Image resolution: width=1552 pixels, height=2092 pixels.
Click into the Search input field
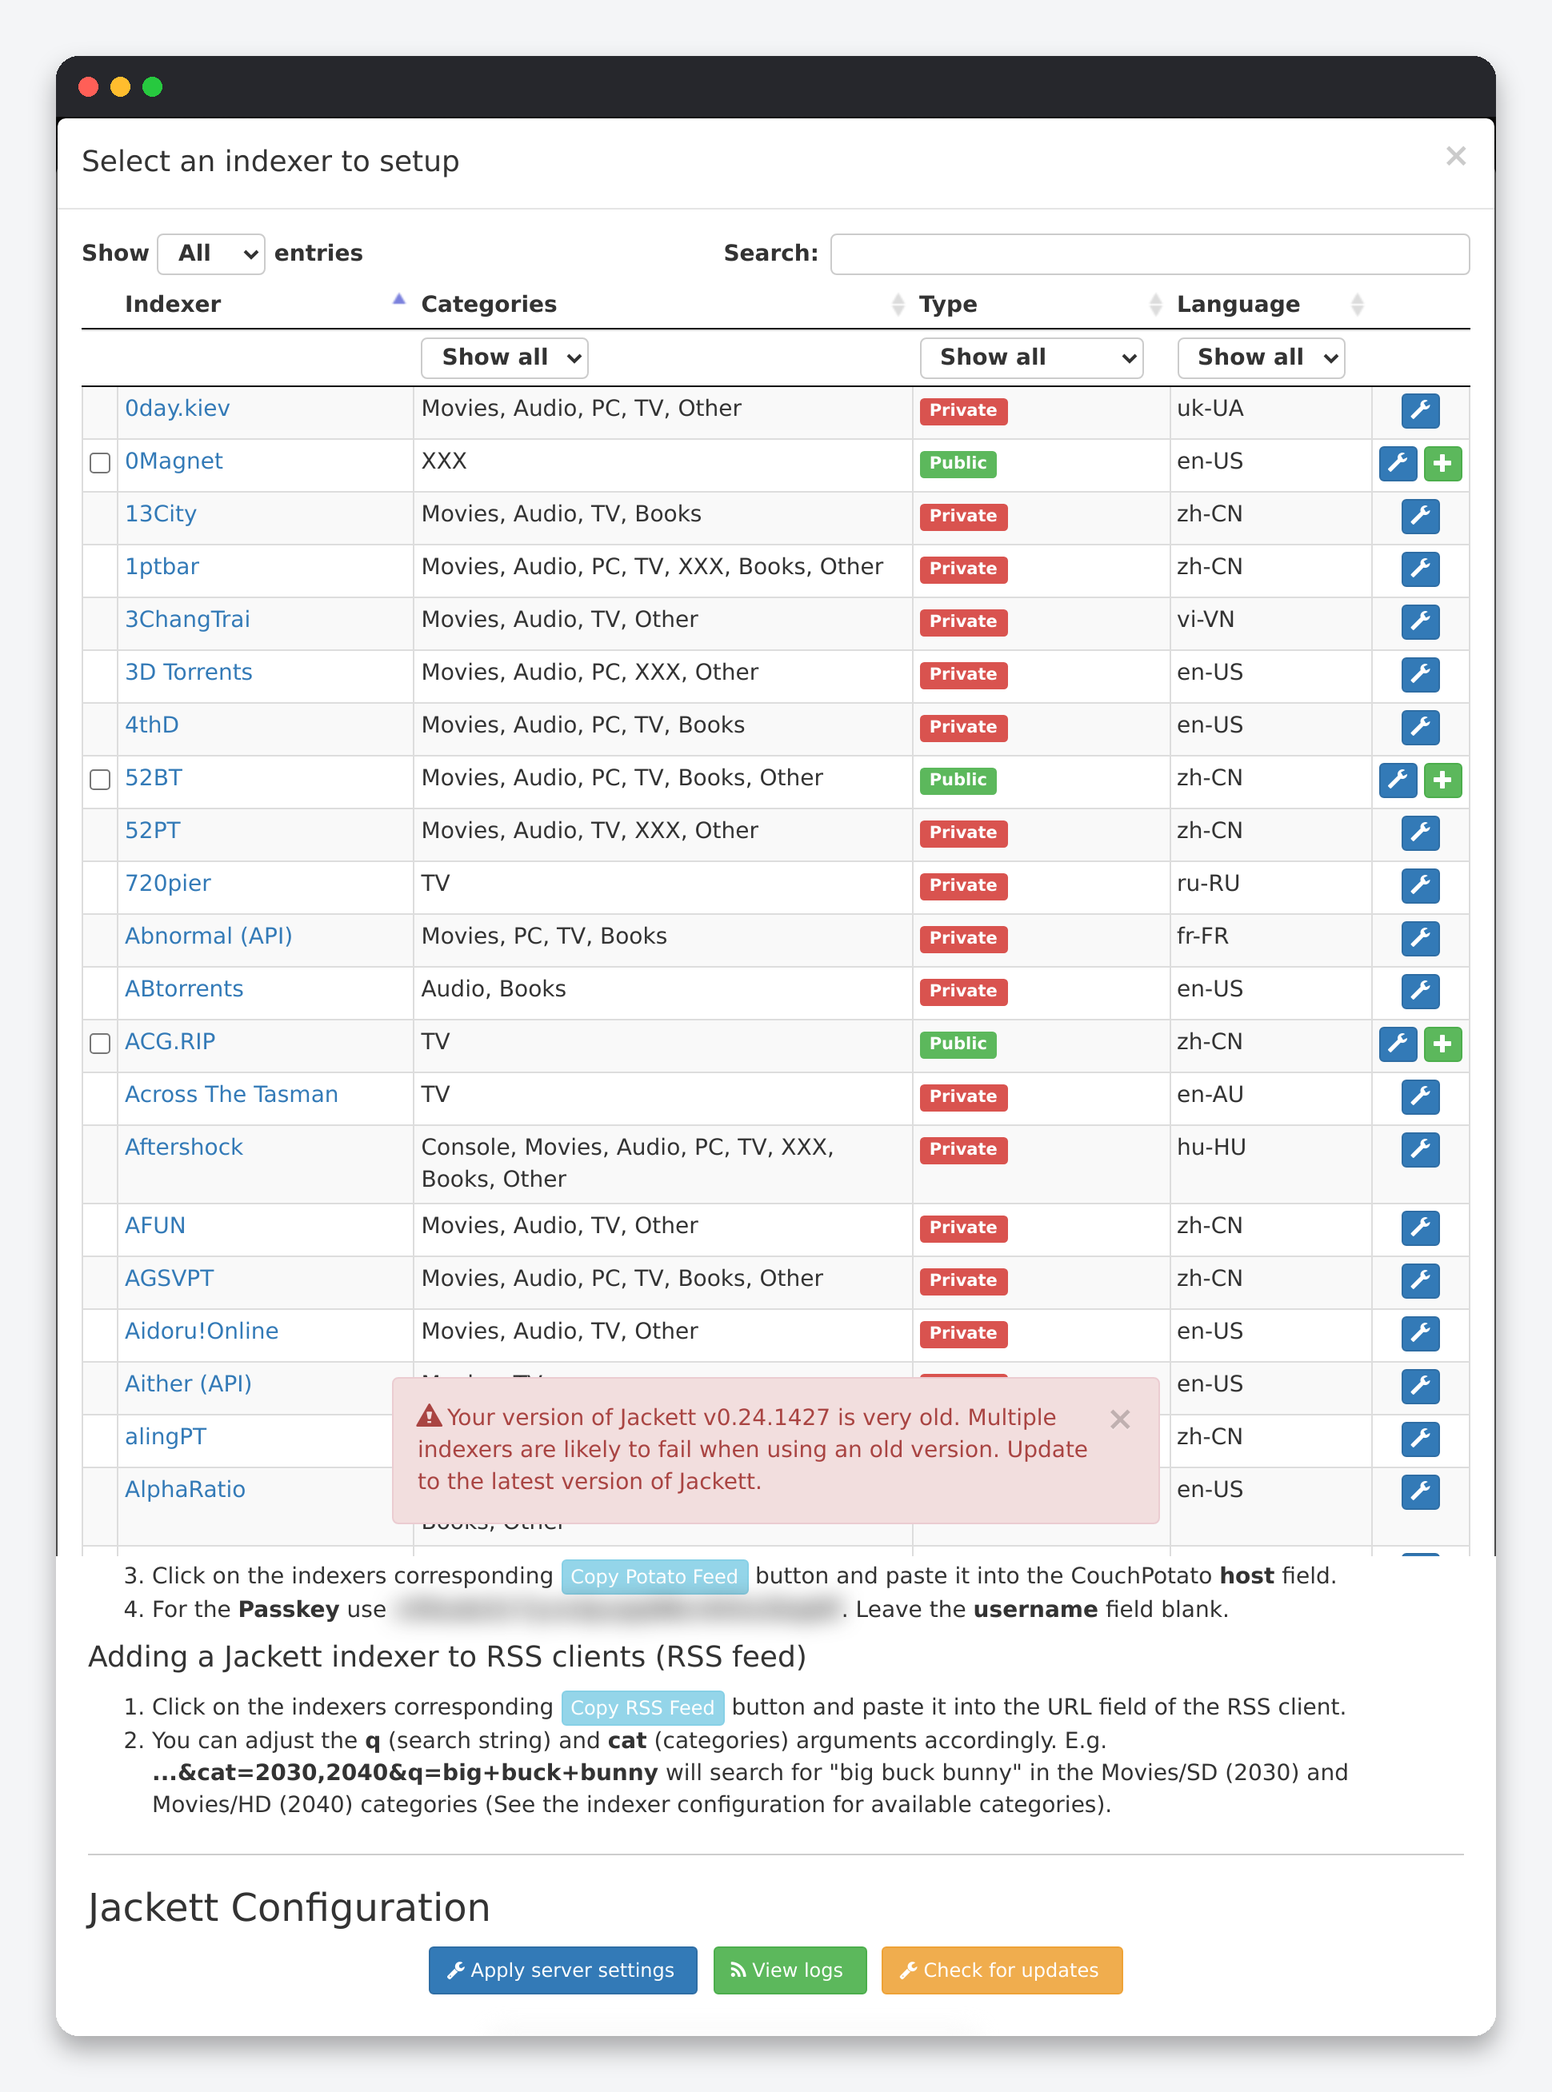point(1150,254)
